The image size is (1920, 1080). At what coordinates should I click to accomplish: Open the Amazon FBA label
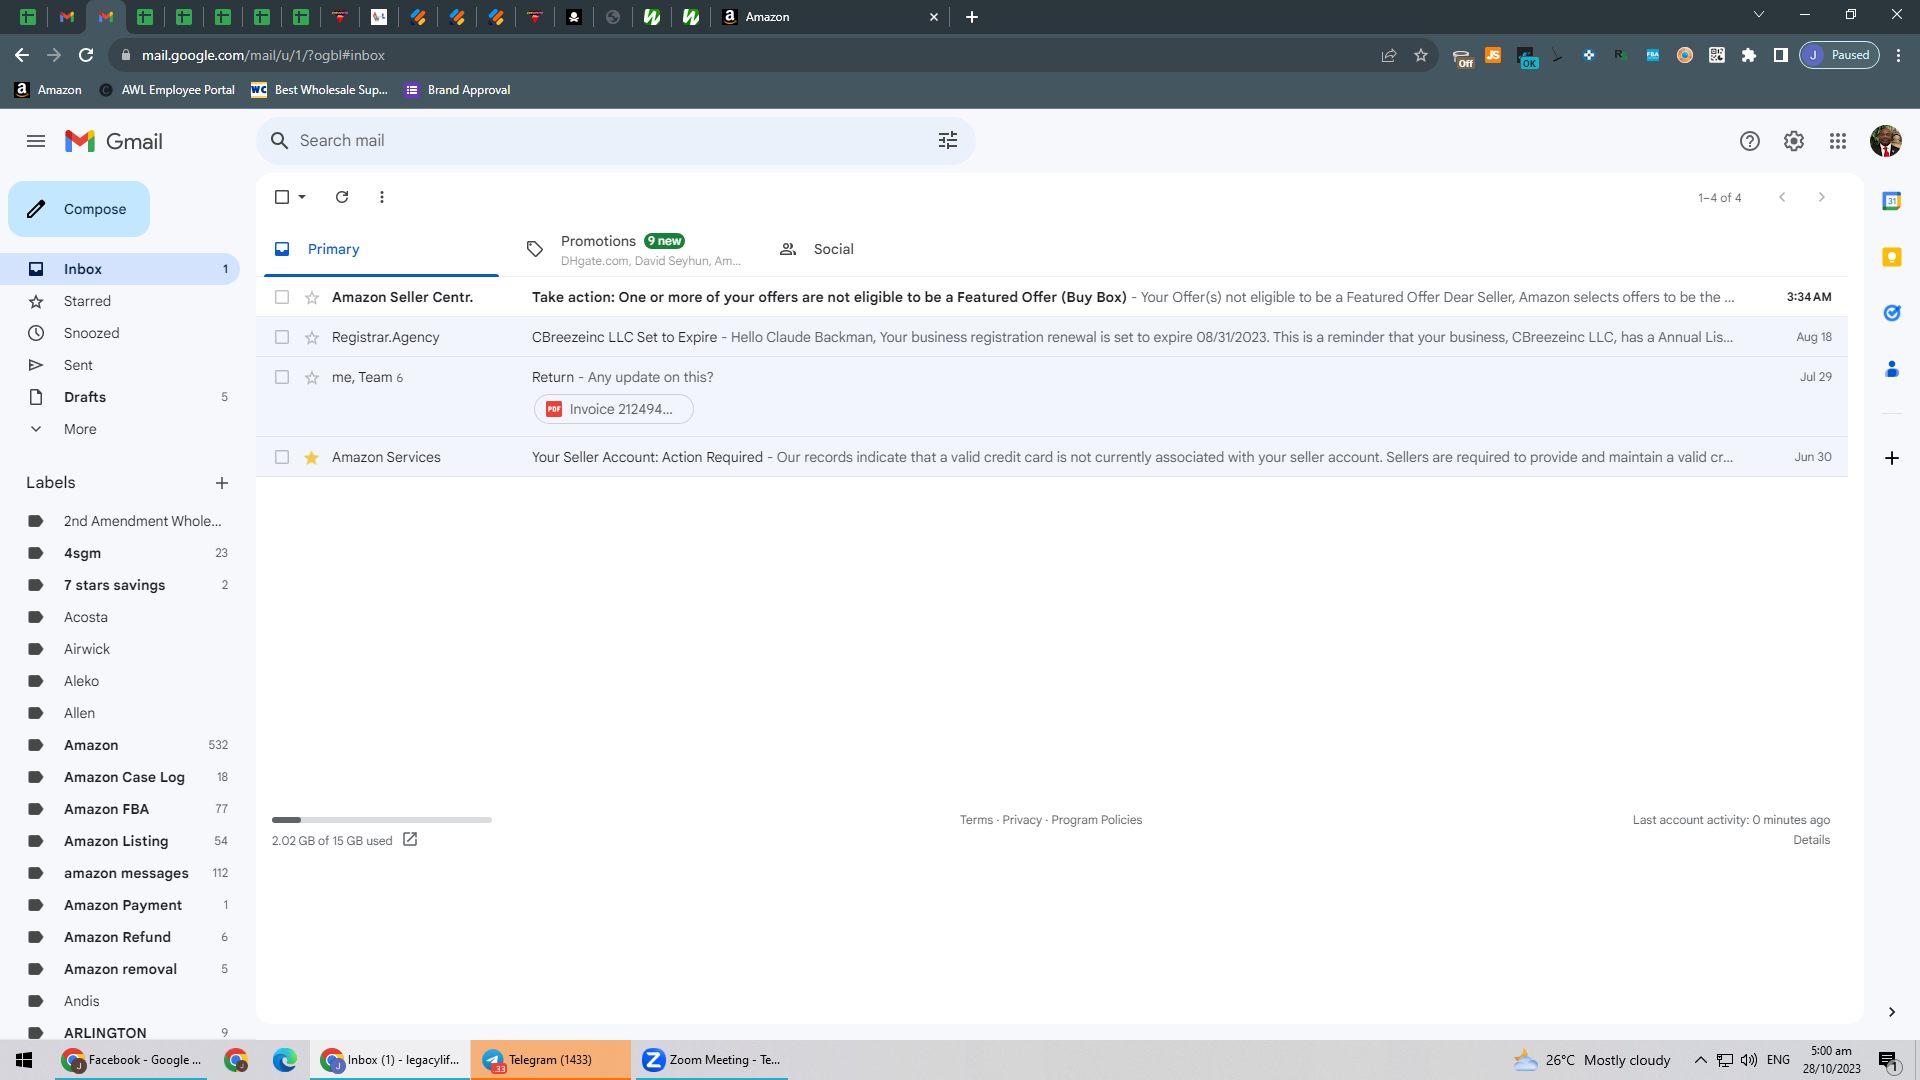(120, 809)
